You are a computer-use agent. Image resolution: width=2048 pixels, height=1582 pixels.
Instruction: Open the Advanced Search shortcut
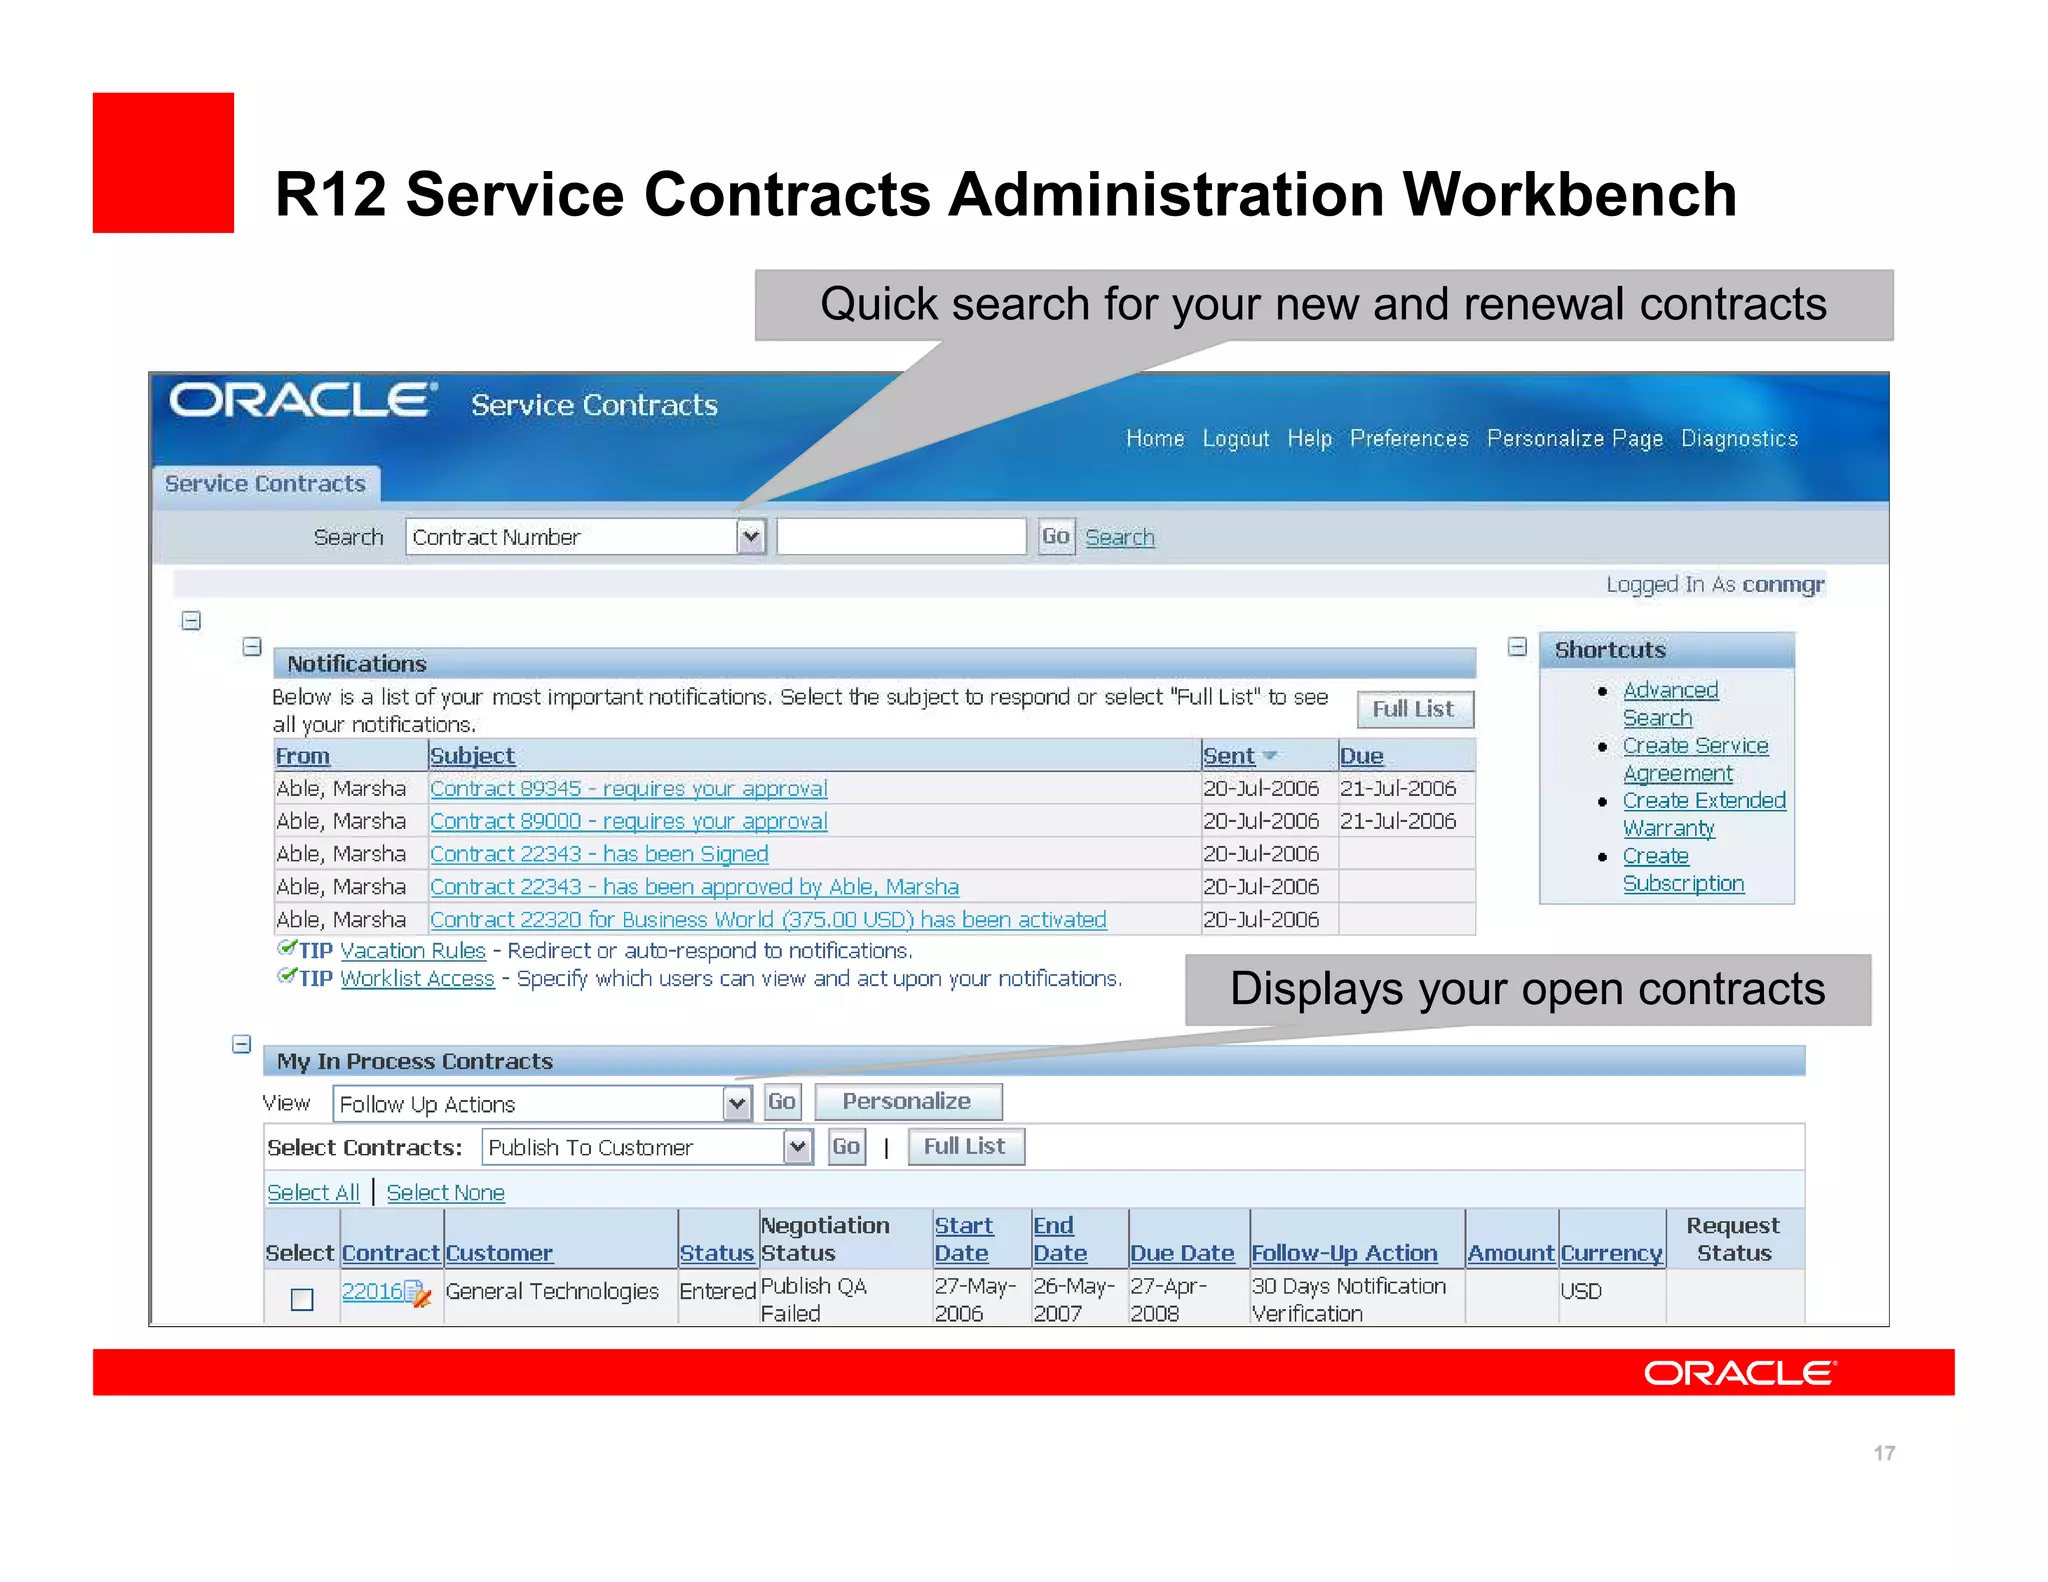click(x=1670, y=704)
